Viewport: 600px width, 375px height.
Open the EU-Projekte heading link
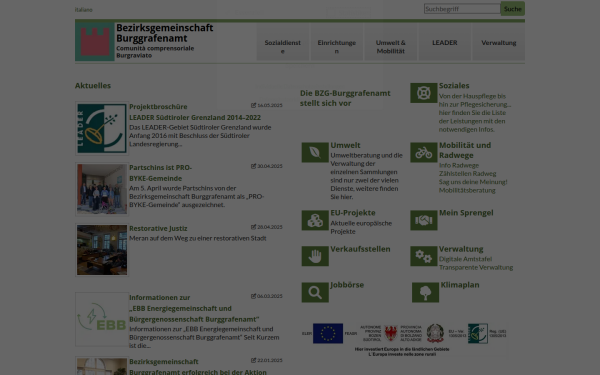353,212
